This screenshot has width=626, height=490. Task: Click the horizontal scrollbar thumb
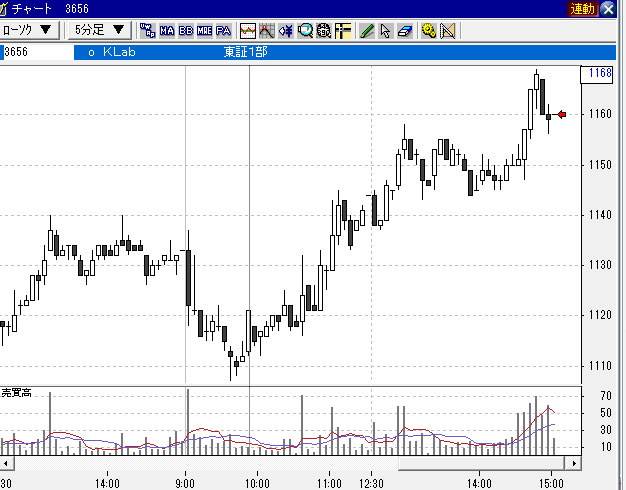(481, 464)
